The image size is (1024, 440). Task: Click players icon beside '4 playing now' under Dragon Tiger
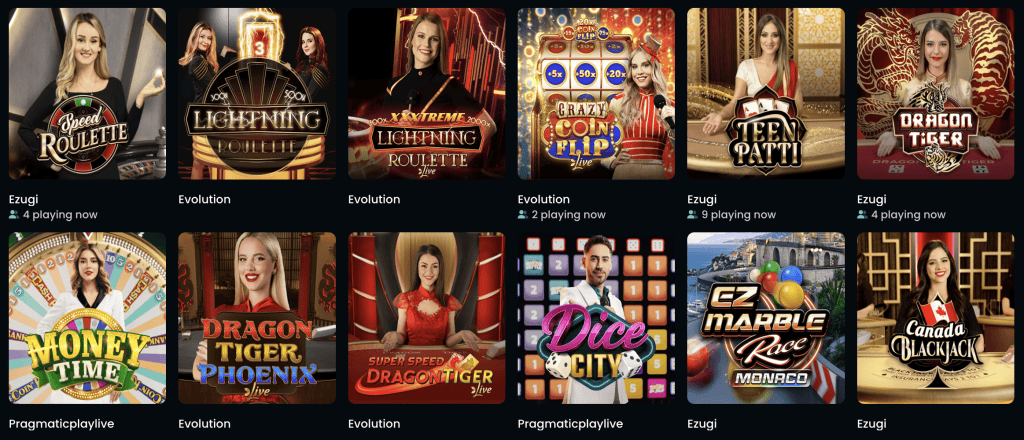(x=862, y=215)
